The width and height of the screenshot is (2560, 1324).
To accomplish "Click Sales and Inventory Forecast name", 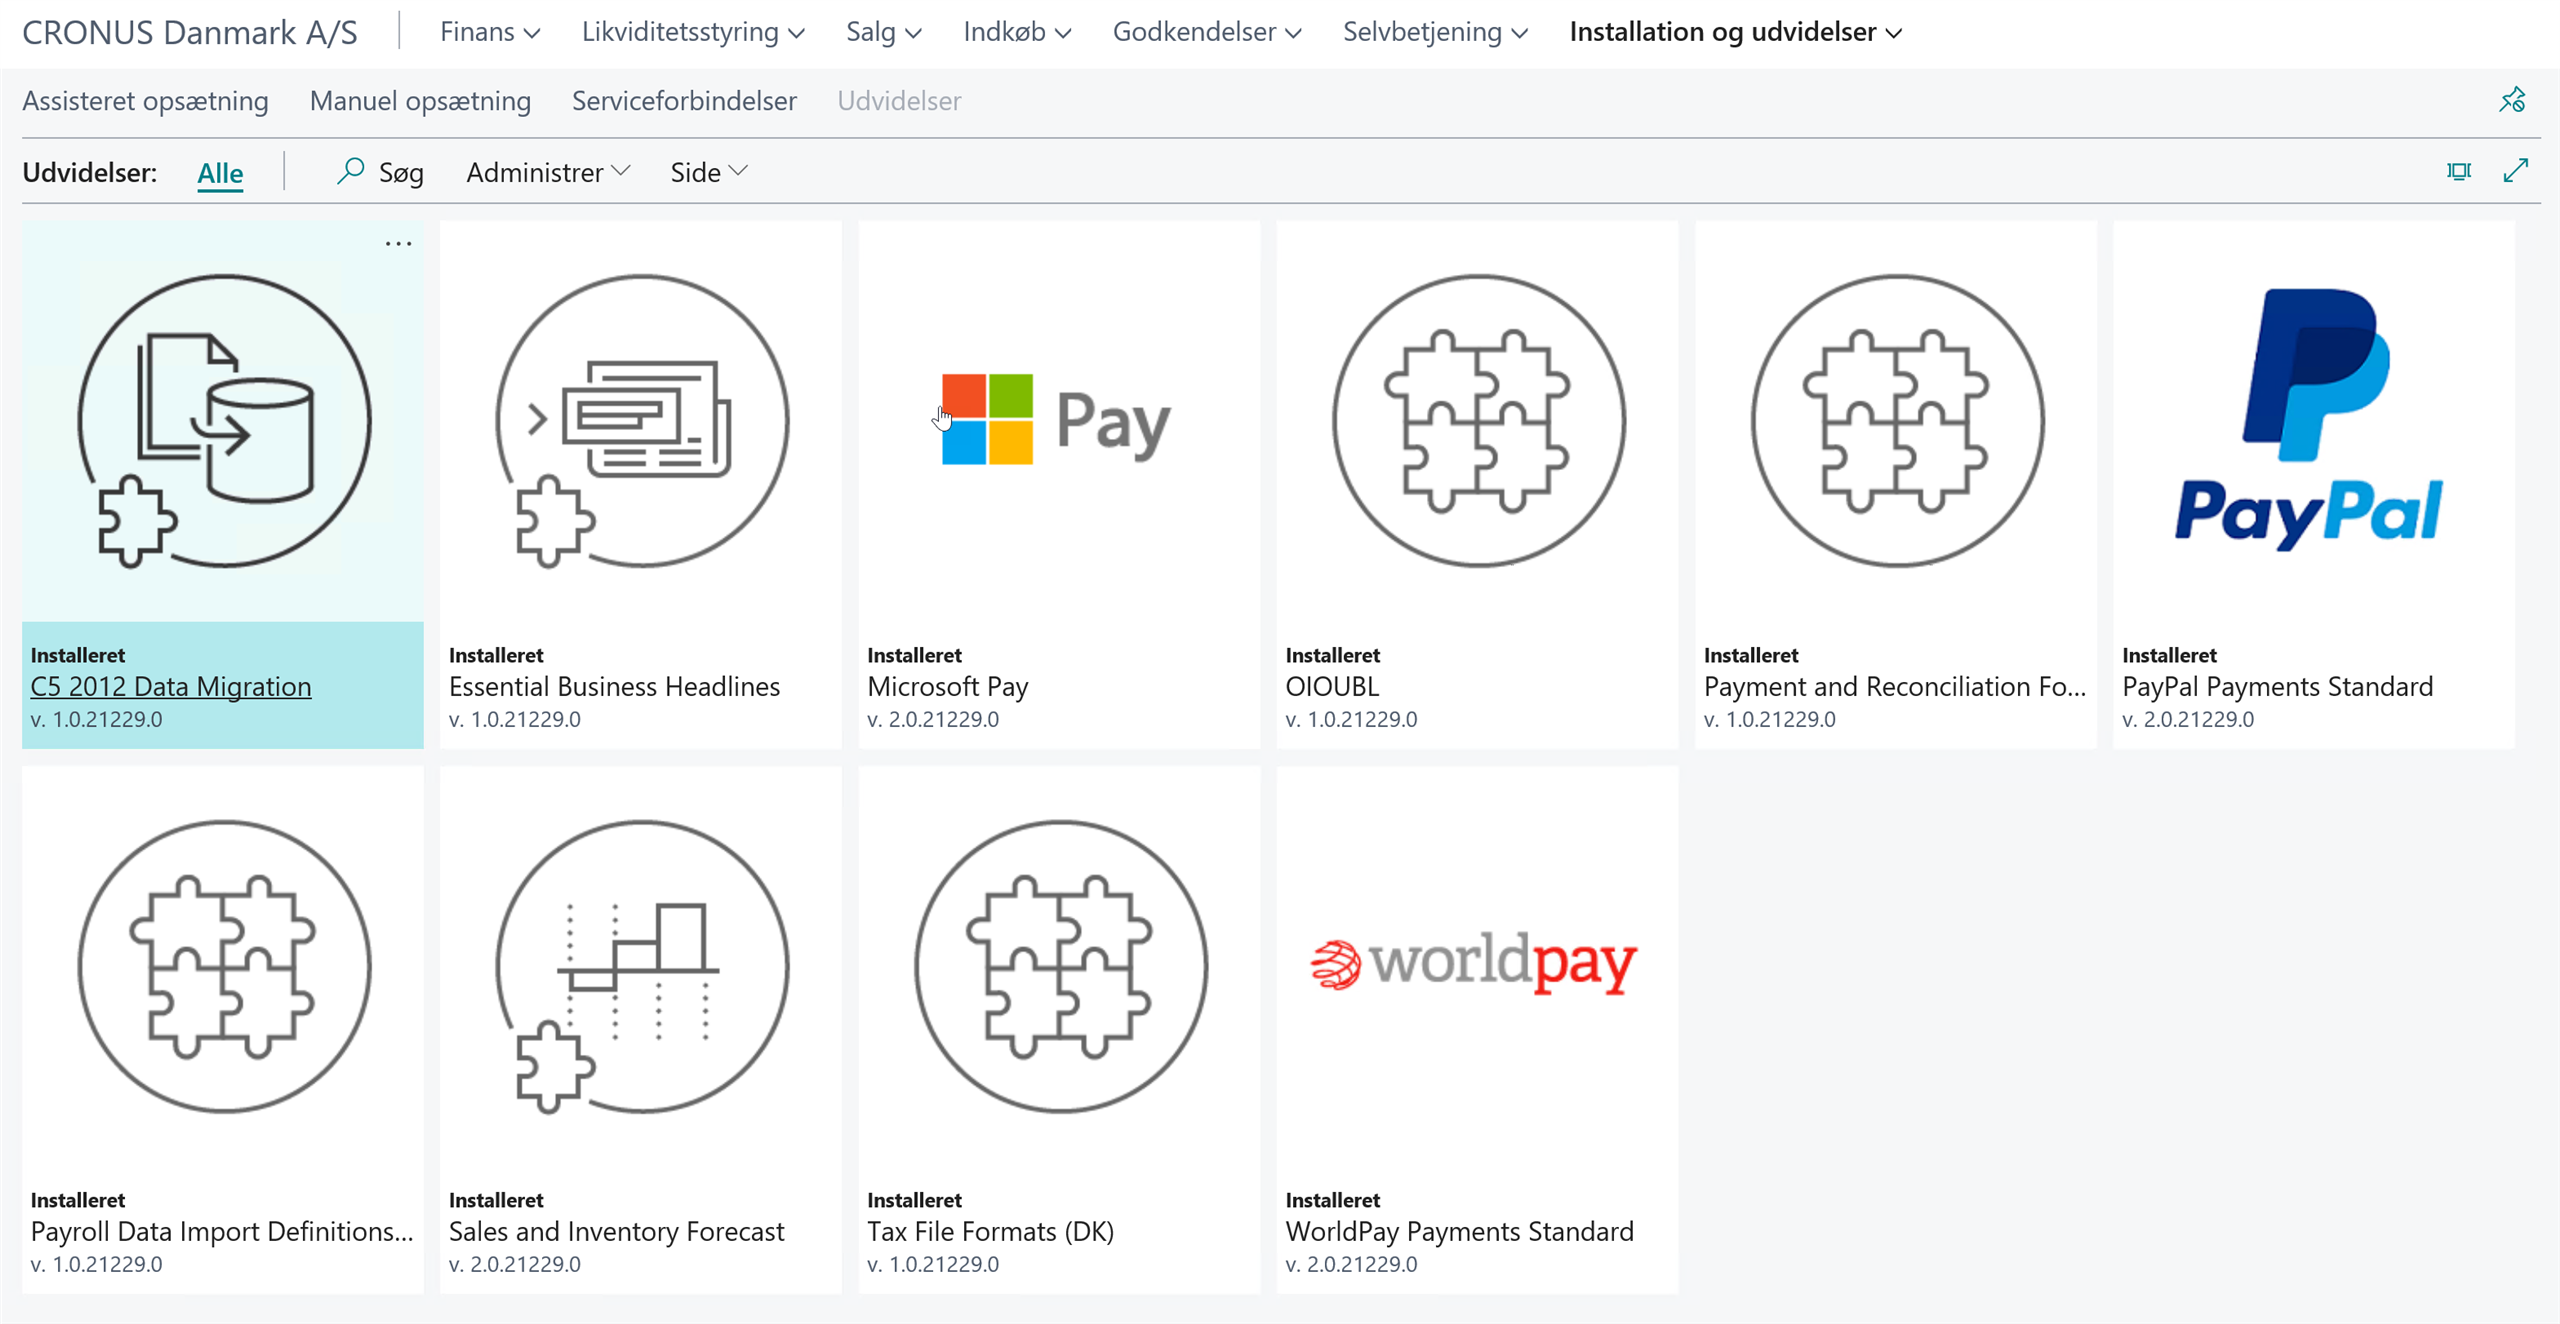I will coord(616,1232).
